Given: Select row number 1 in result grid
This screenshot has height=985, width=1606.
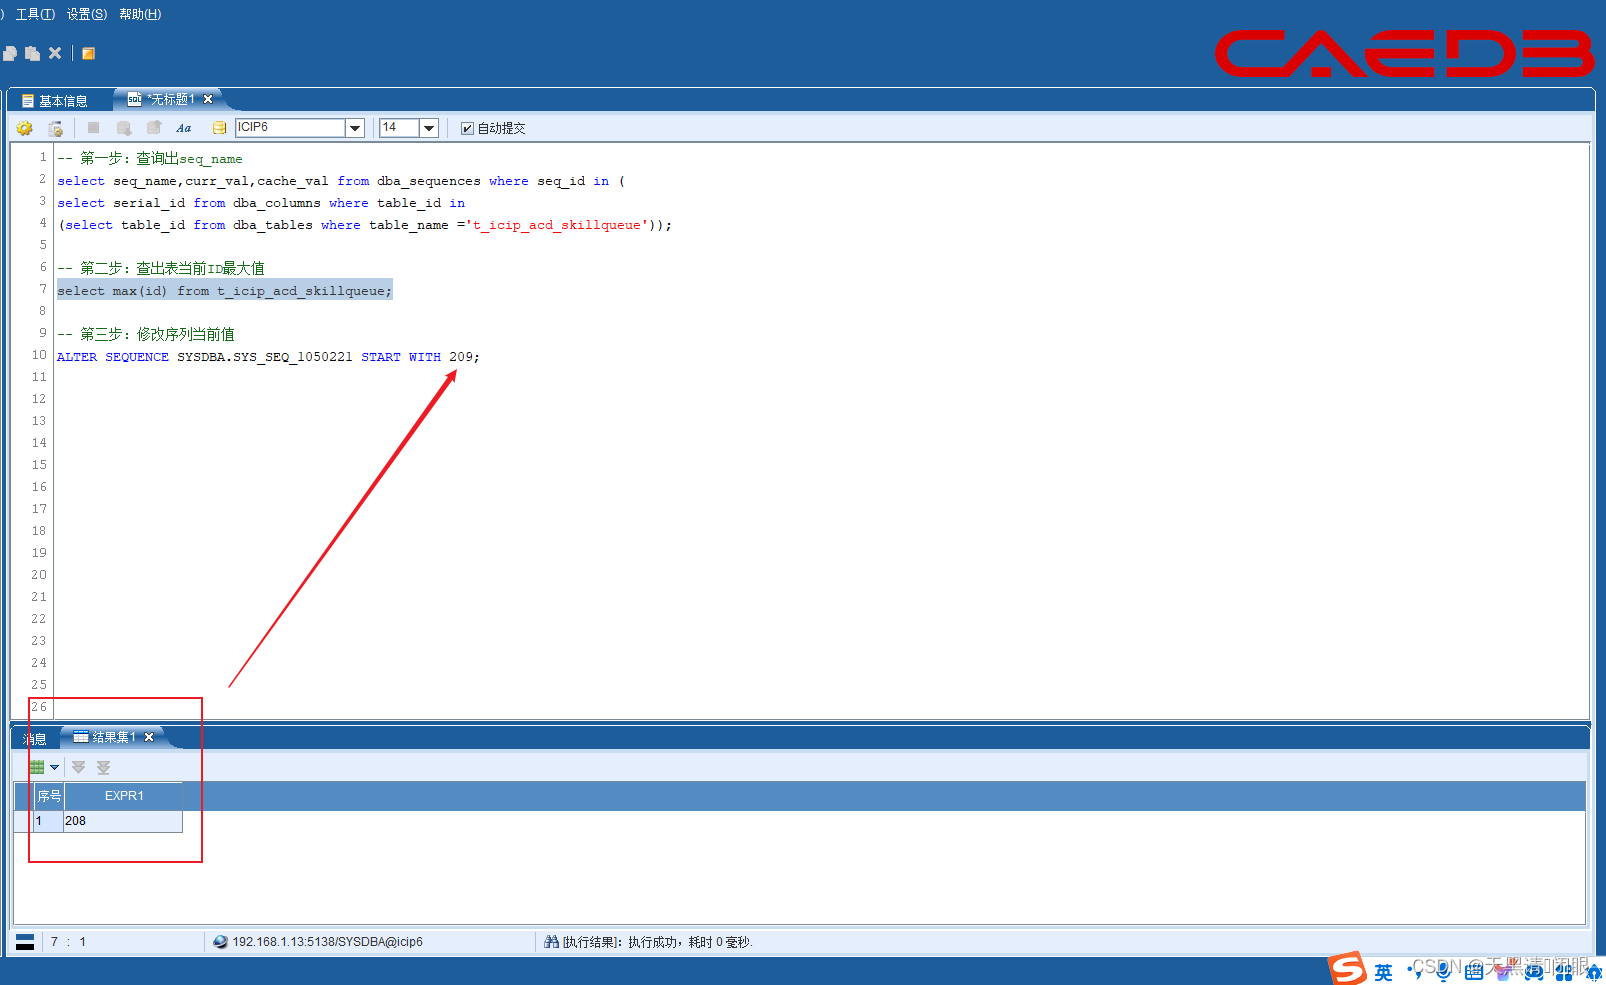Looking at the screenshot, I should (x=48, y=821).
